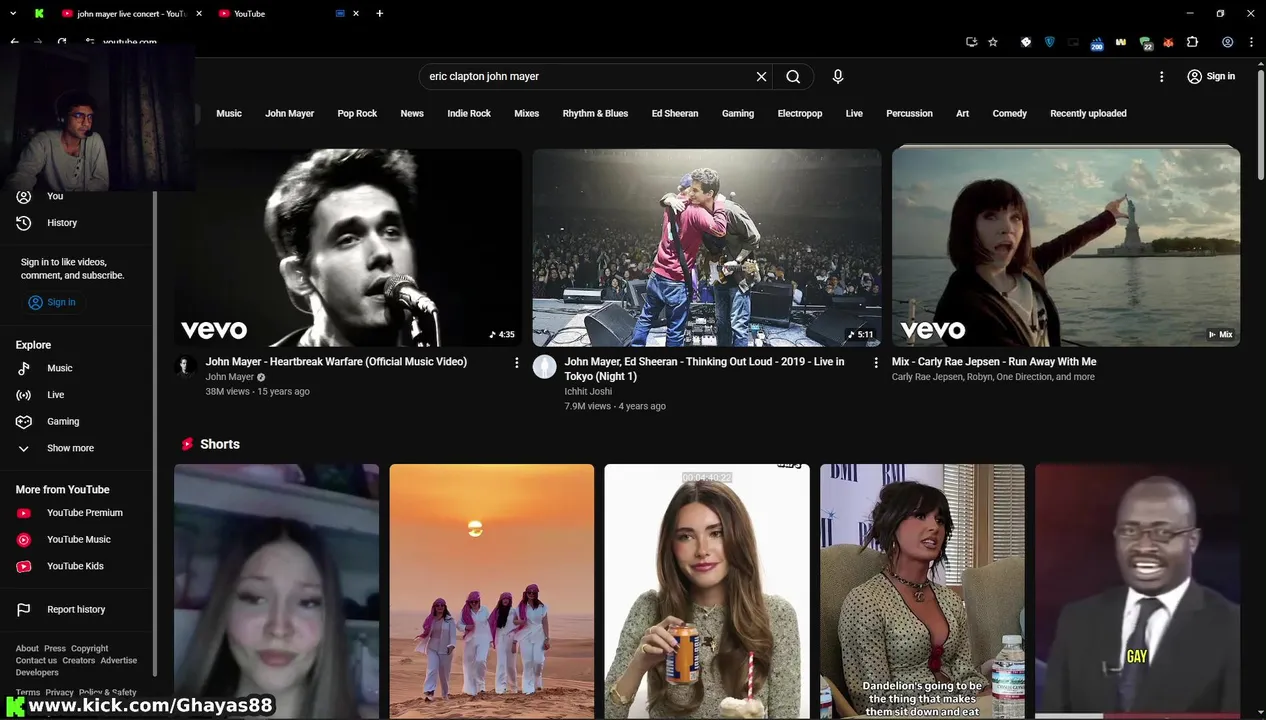Switch to john mayer live concert tab
The image size is (1266, 720).
click(130, 14)
